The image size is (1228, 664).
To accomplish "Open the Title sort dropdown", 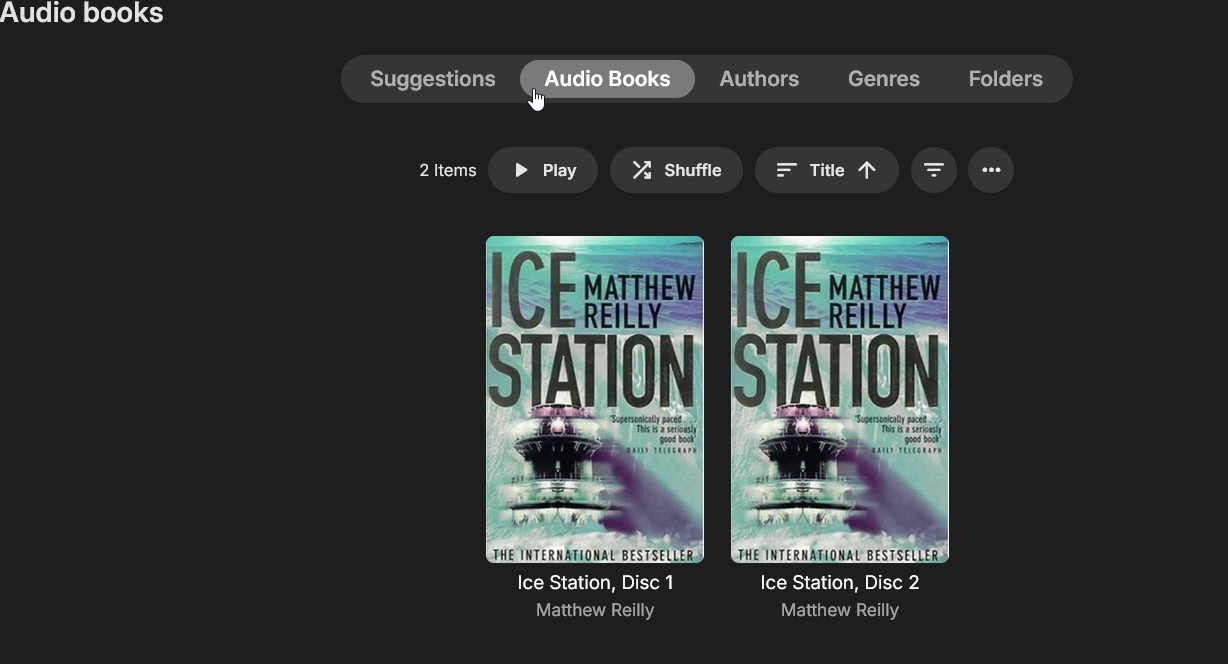I will [x=827, y=170].
